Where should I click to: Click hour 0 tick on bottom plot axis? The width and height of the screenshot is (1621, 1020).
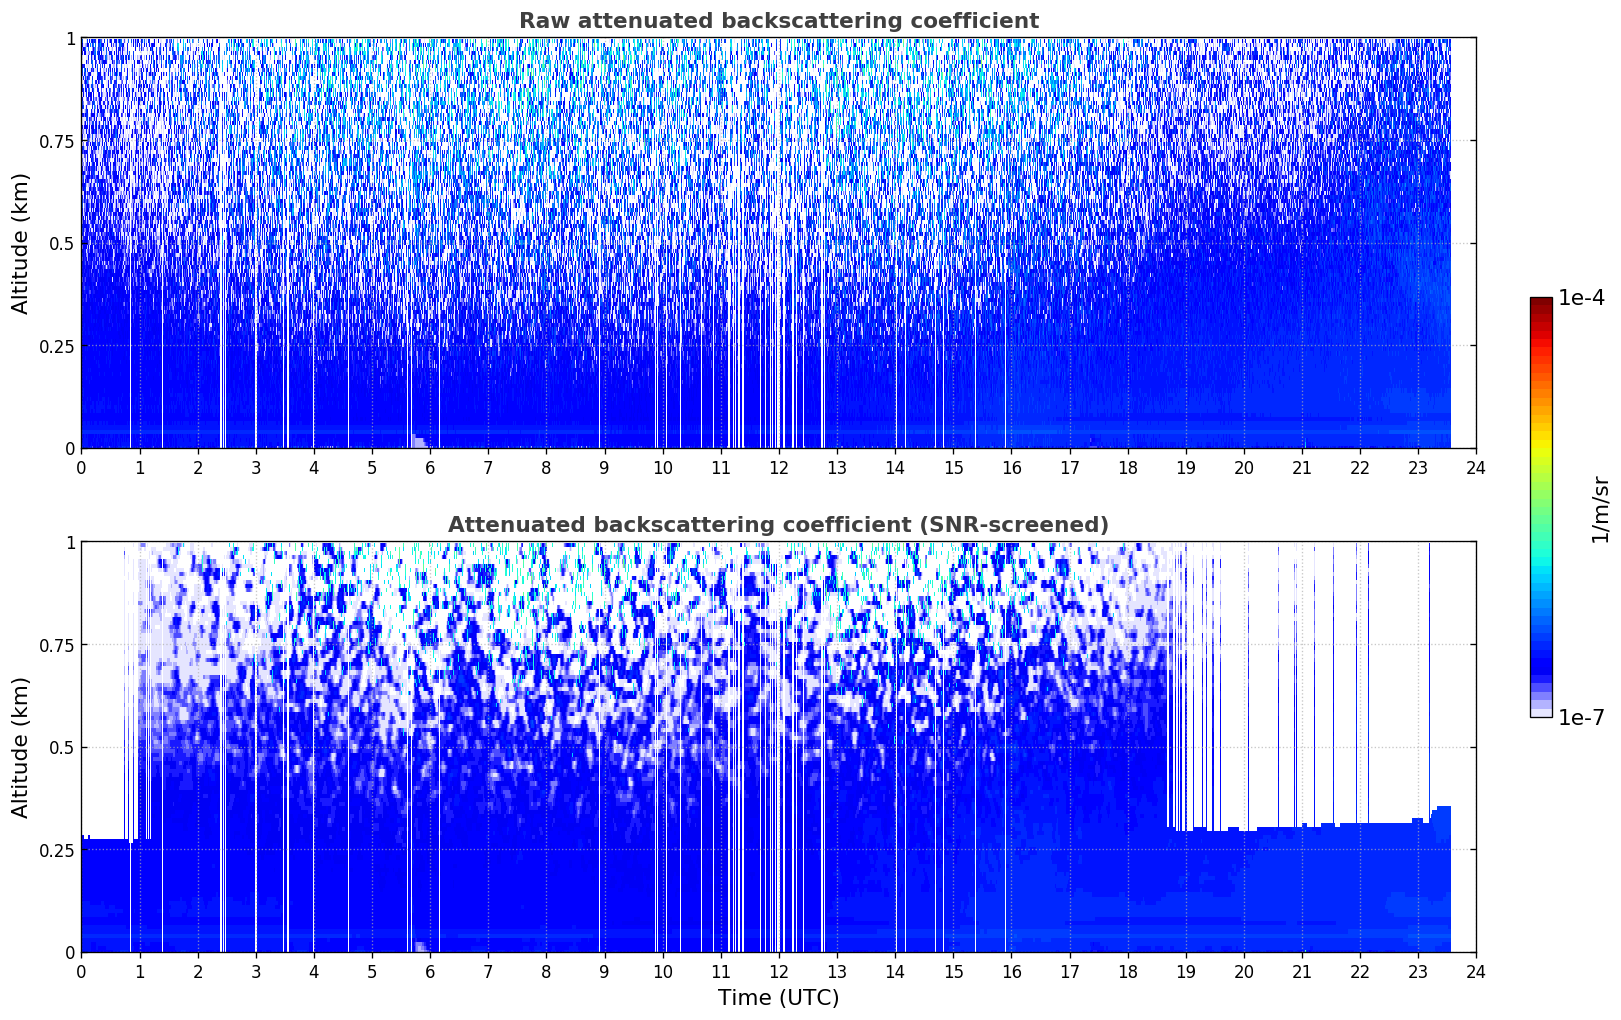coord(81,971)
